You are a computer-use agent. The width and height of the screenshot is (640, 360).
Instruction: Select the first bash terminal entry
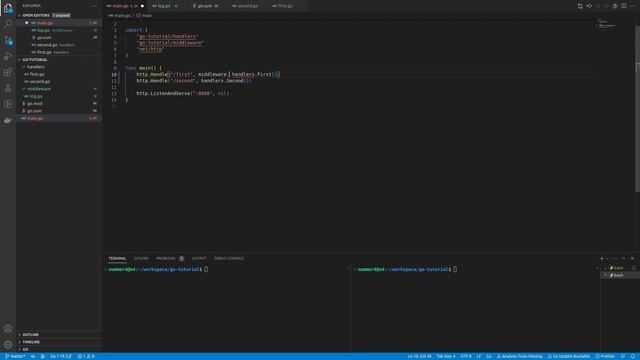[x=619, y=268]
